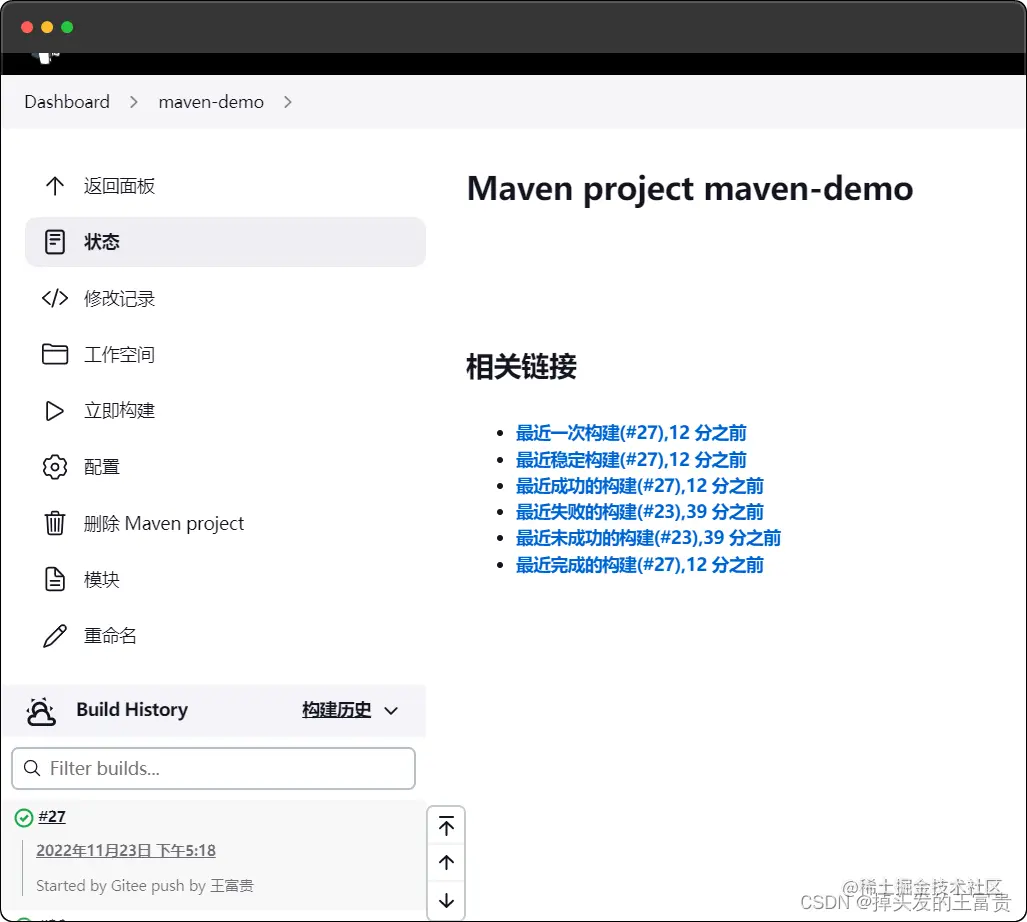The image size is (1027, 922).
Task: Choose 删除 Maven project
Action: [225, 523]
